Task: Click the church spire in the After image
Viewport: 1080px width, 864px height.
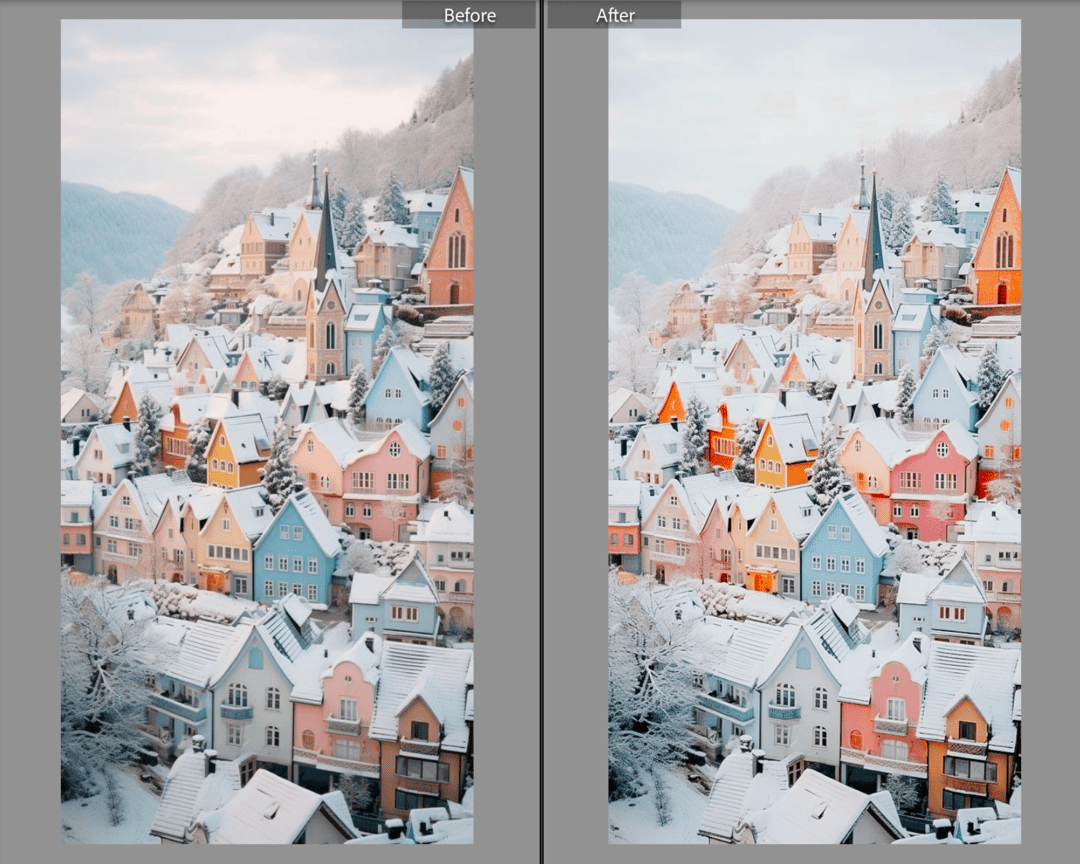Action: pos(873,227)
